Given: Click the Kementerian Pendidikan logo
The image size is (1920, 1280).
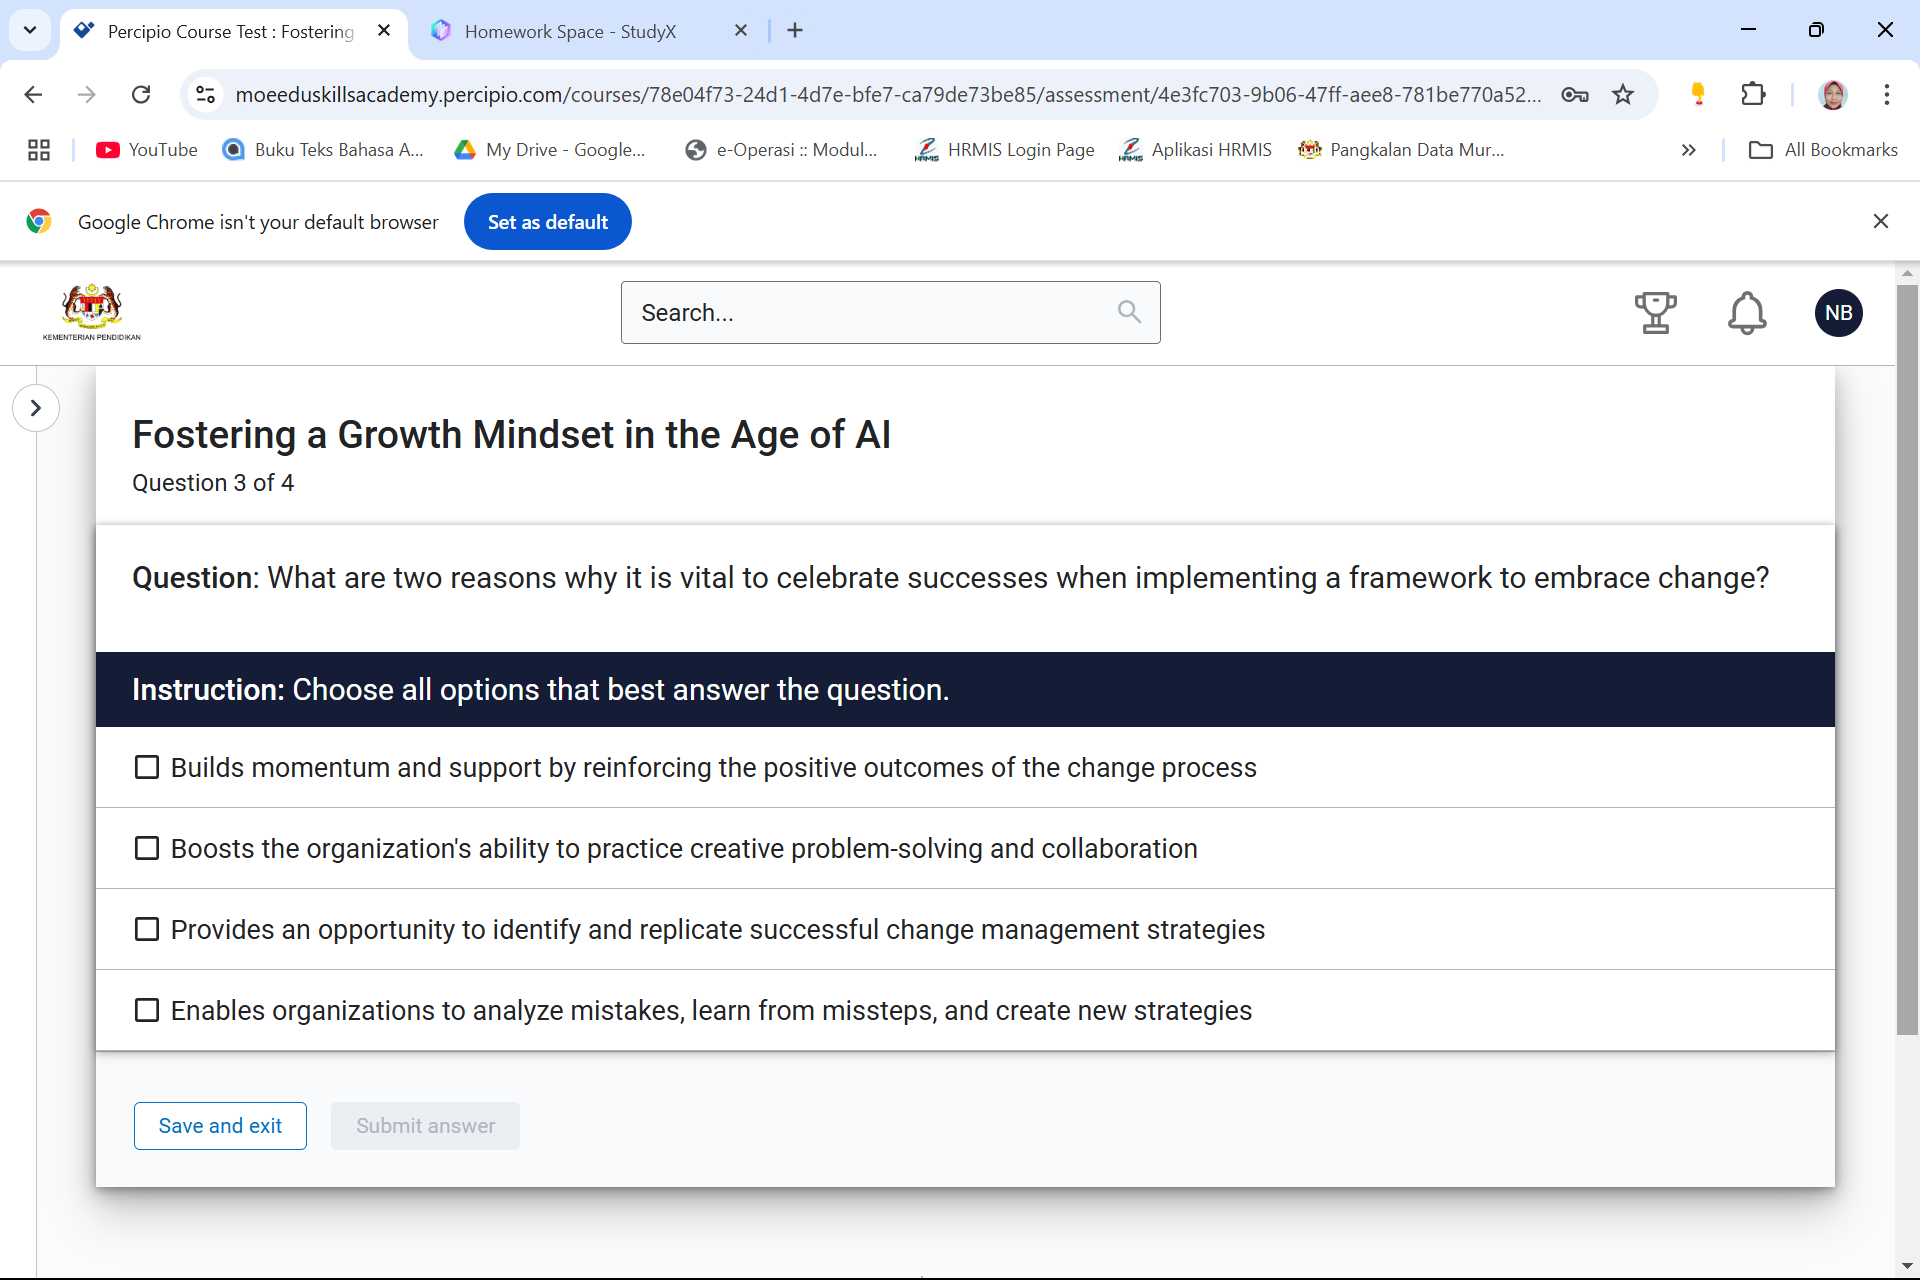Looking at the screenshot, I should (91, 312).
